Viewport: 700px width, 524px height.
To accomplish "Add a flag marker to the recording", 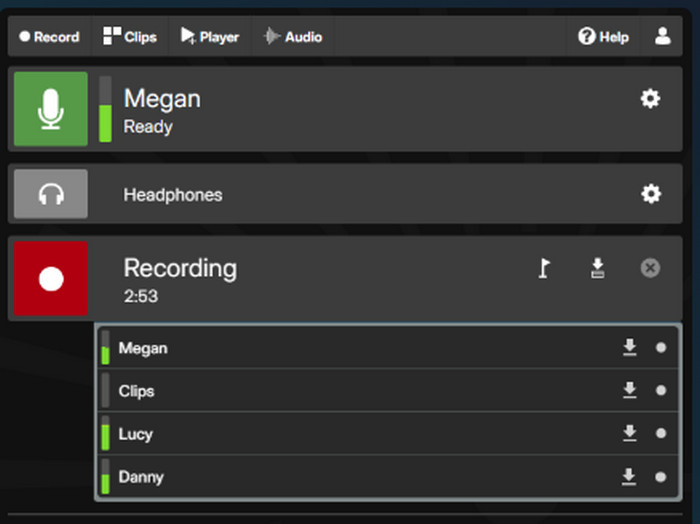I will click(x=544, y=268).
